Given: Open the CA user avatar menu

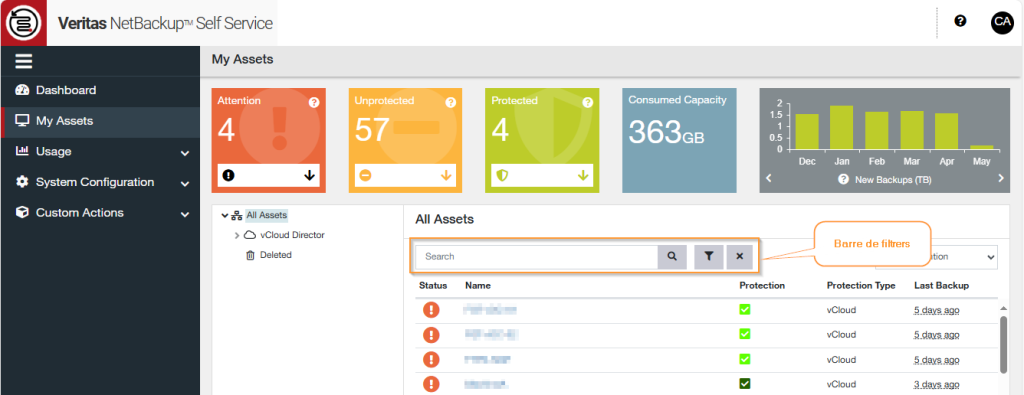Looking at the screenshot, I should click(x=1002, y=23).
